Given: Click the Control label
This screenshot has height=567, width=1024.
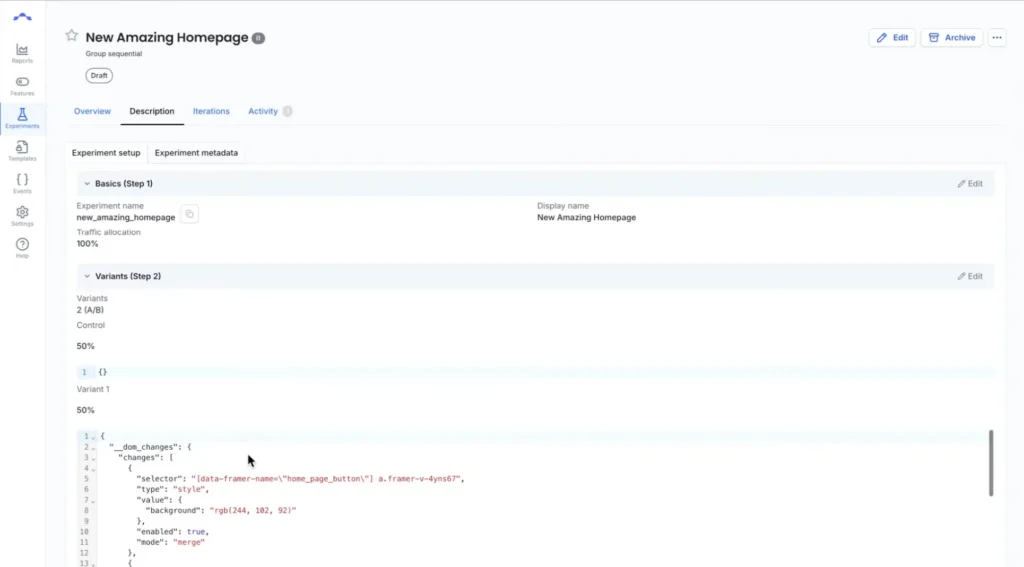Looking at the screenshot, I should coord(90,325).
